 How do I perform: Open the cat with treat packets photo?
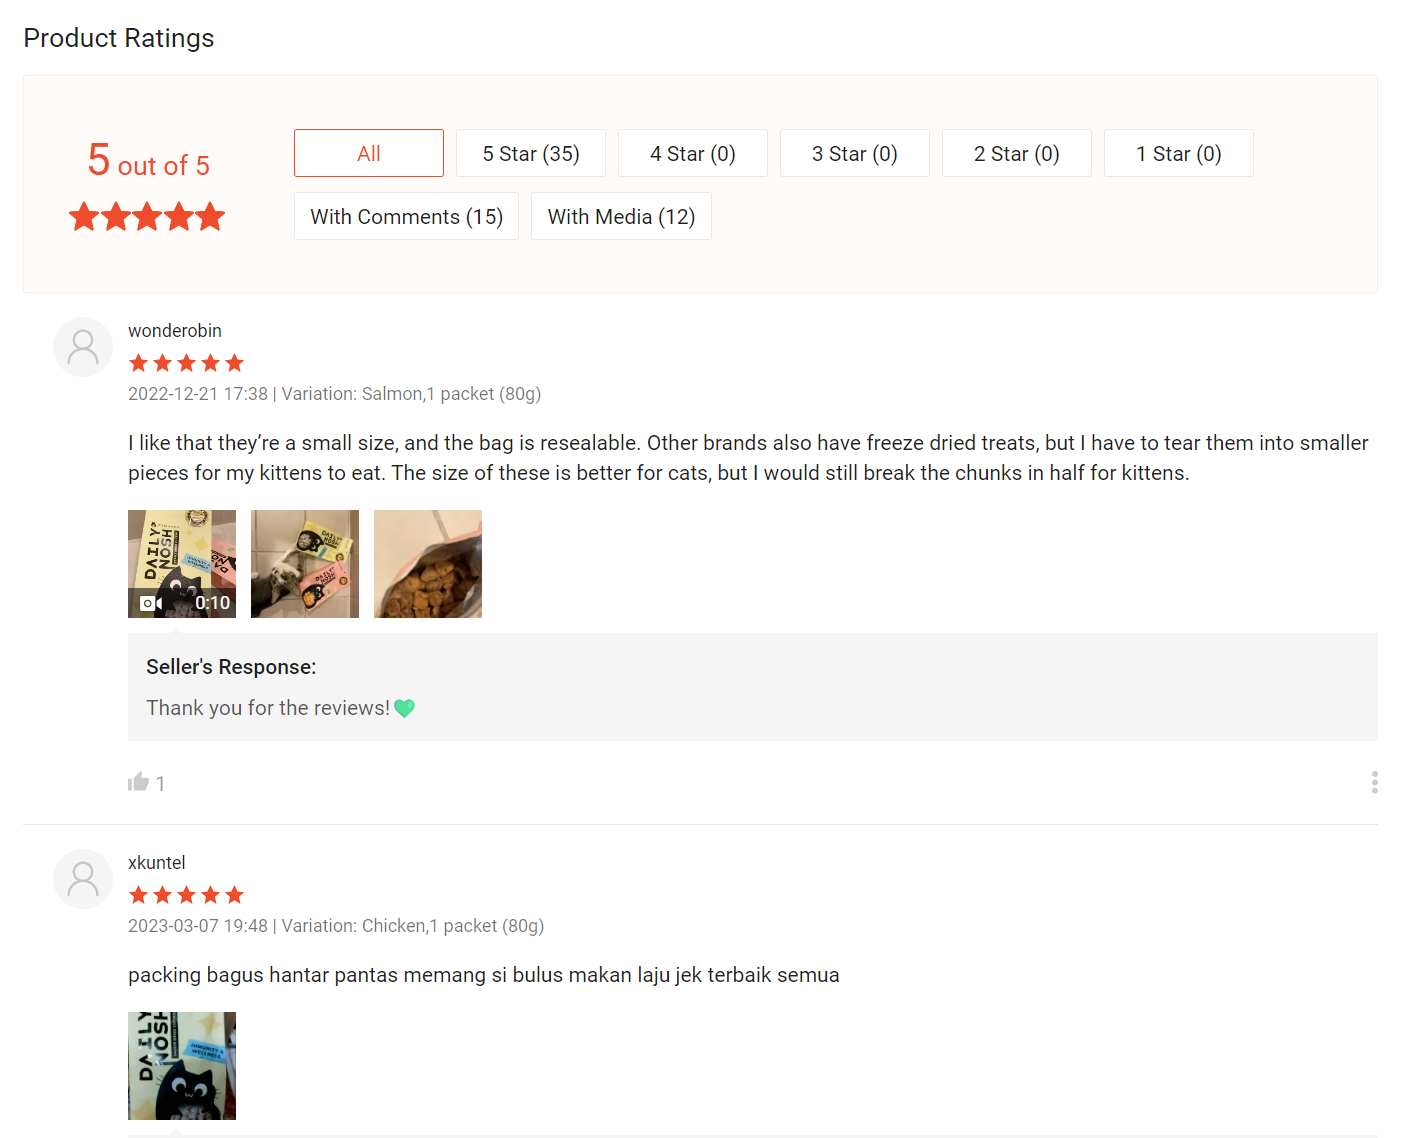tap(305, 564)
